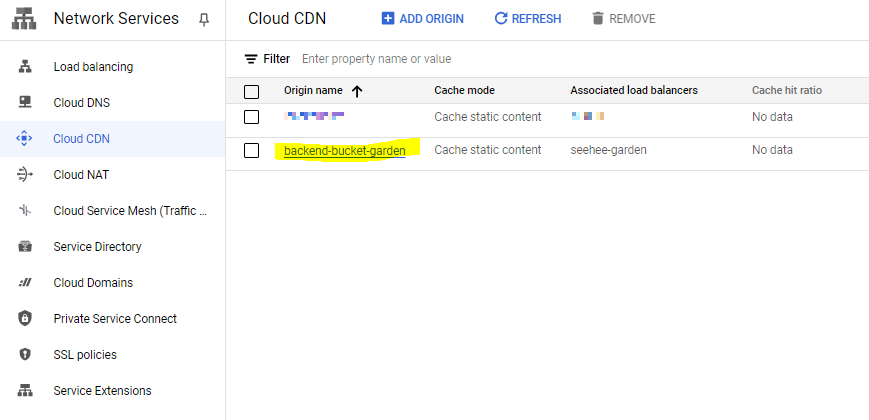Click the Network Services heading
This screenshot has width=869, height=420.
click(116, 19)
